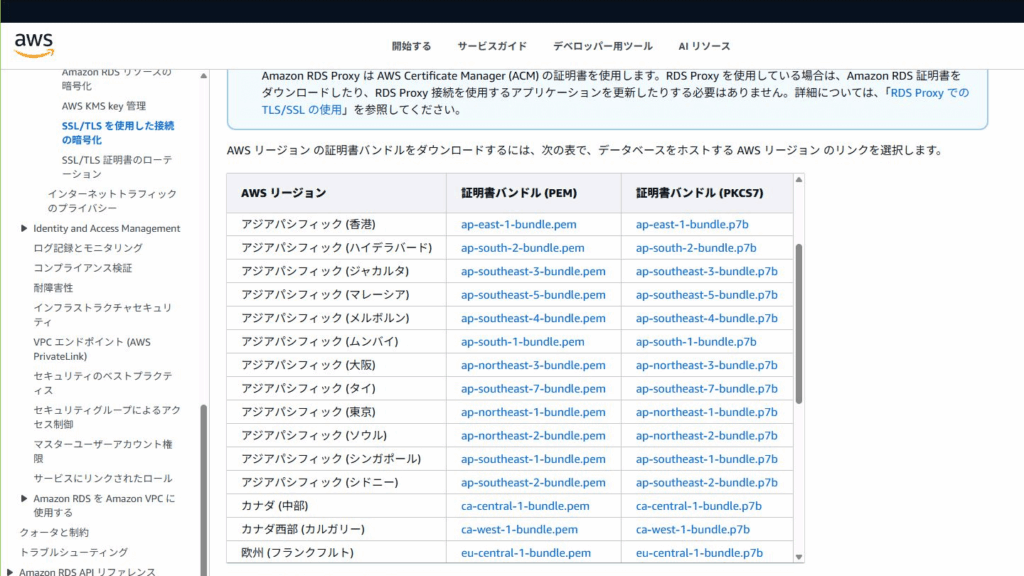This screenshot has height=576, width=1024.
Task: Click sidebar scroll up arrow
Action: click(x=204, y=76)
